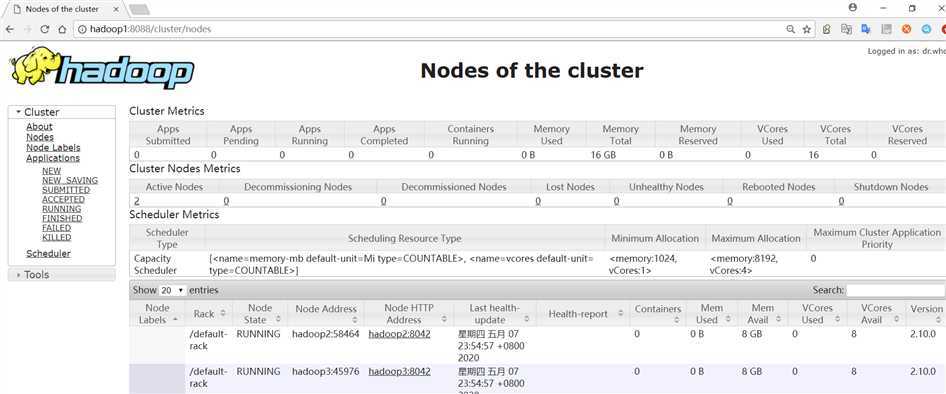Click the site info icon in address bar
The width and height of the screenshot is (946, 394).
(82, 29)
